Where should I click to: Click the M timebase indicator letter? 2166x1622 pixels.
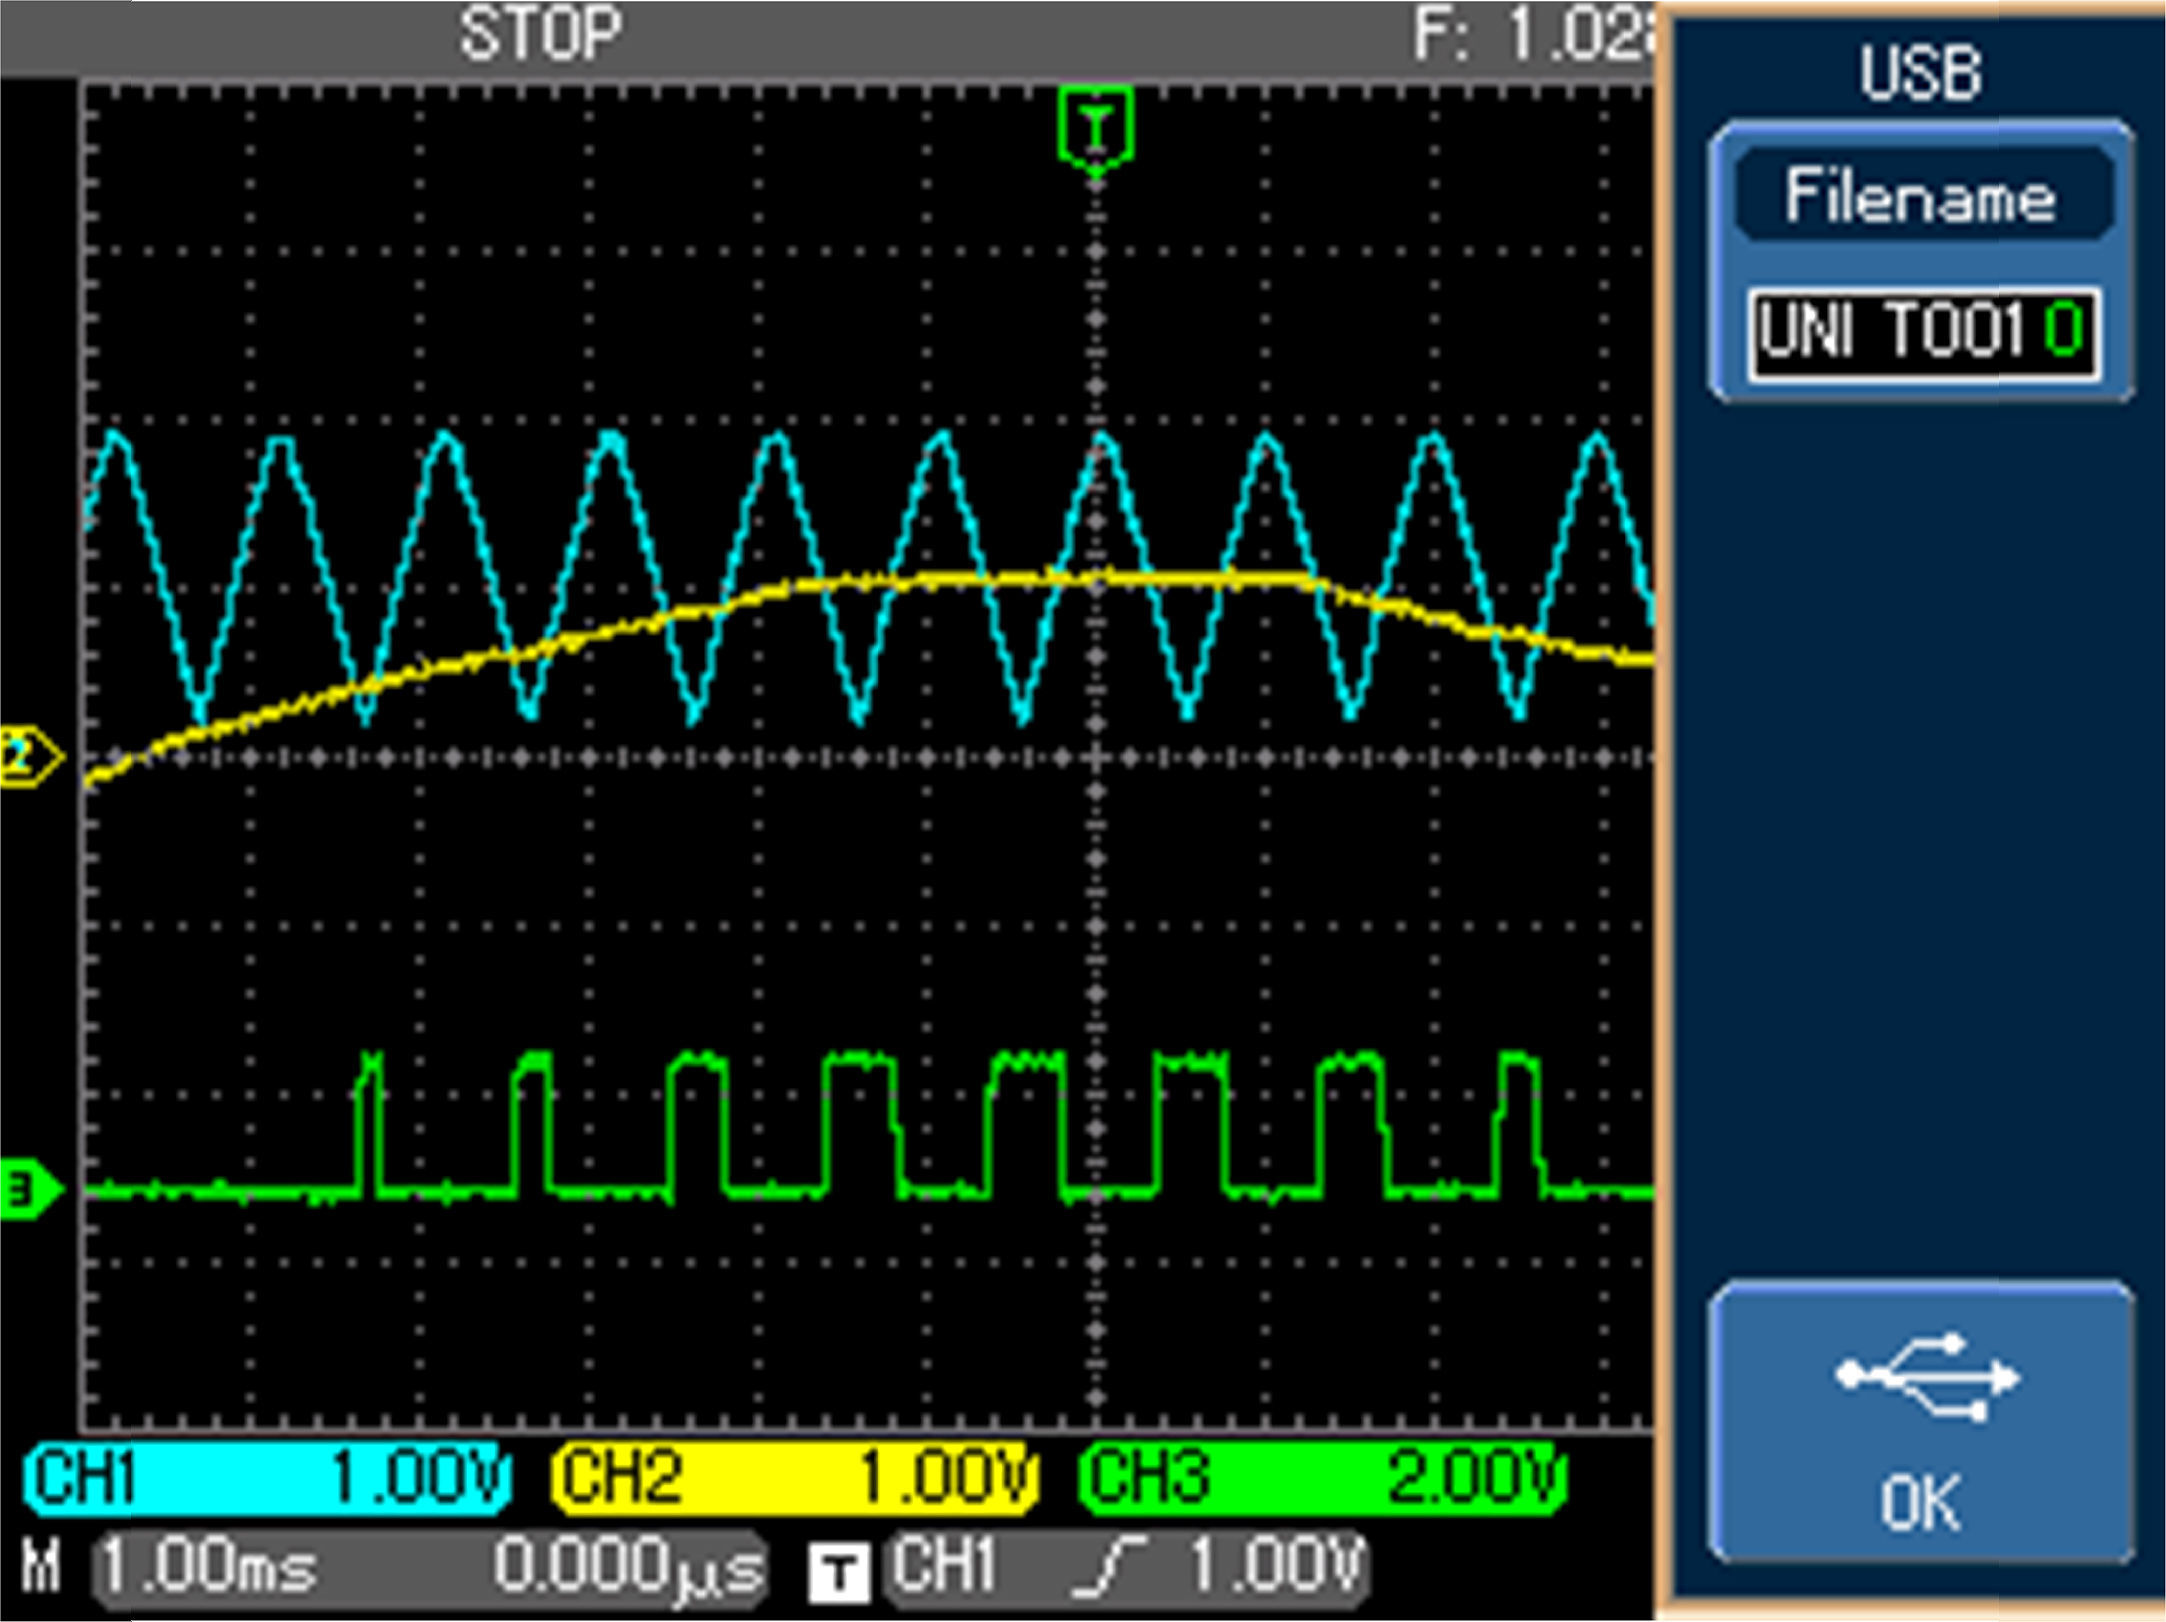point(42,1566)
